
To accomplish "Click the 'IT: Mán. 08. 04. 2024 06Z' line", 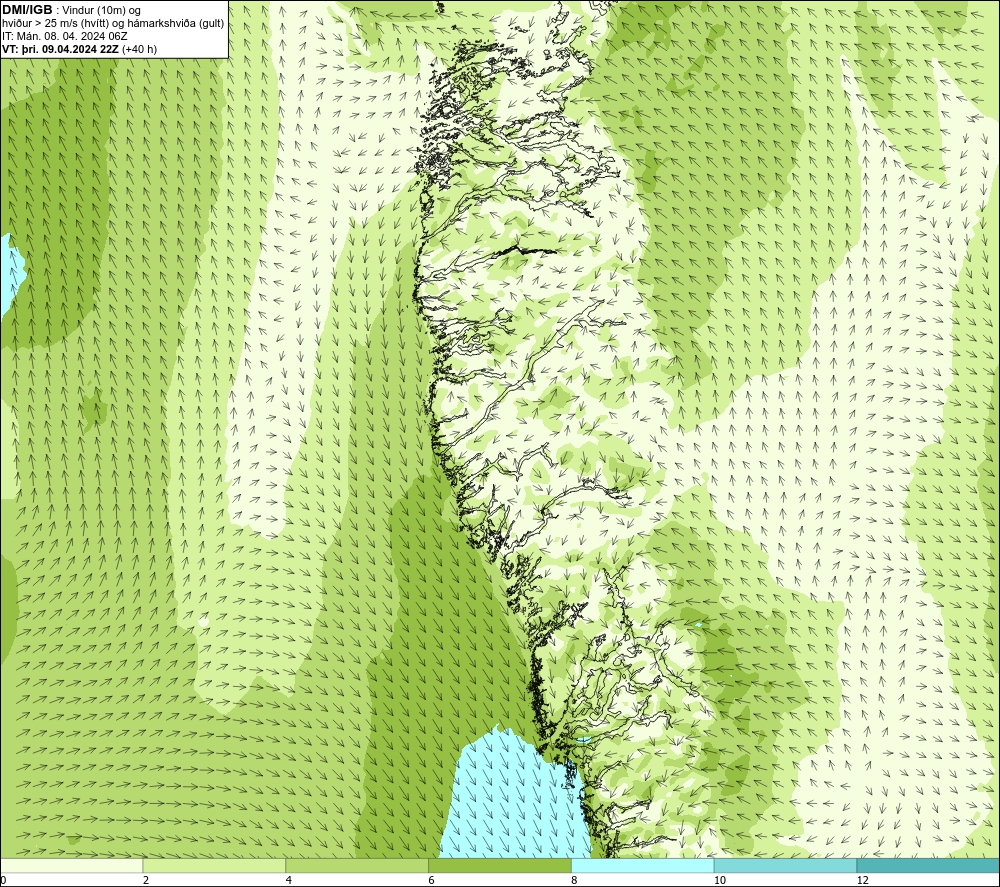I will pyautogui.click(x=65, y=36).
